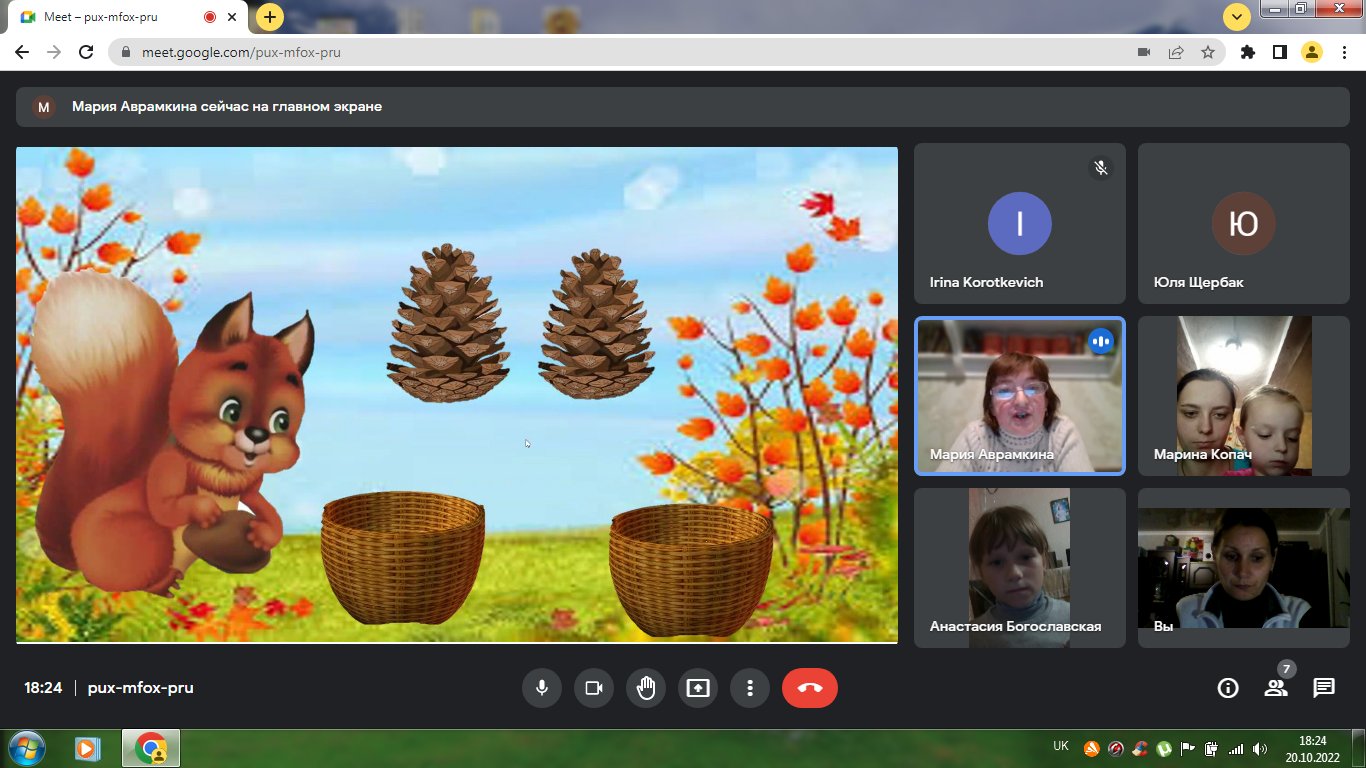Raise hand in the meeting
1366x768 pixels.
tap(645, 688)
